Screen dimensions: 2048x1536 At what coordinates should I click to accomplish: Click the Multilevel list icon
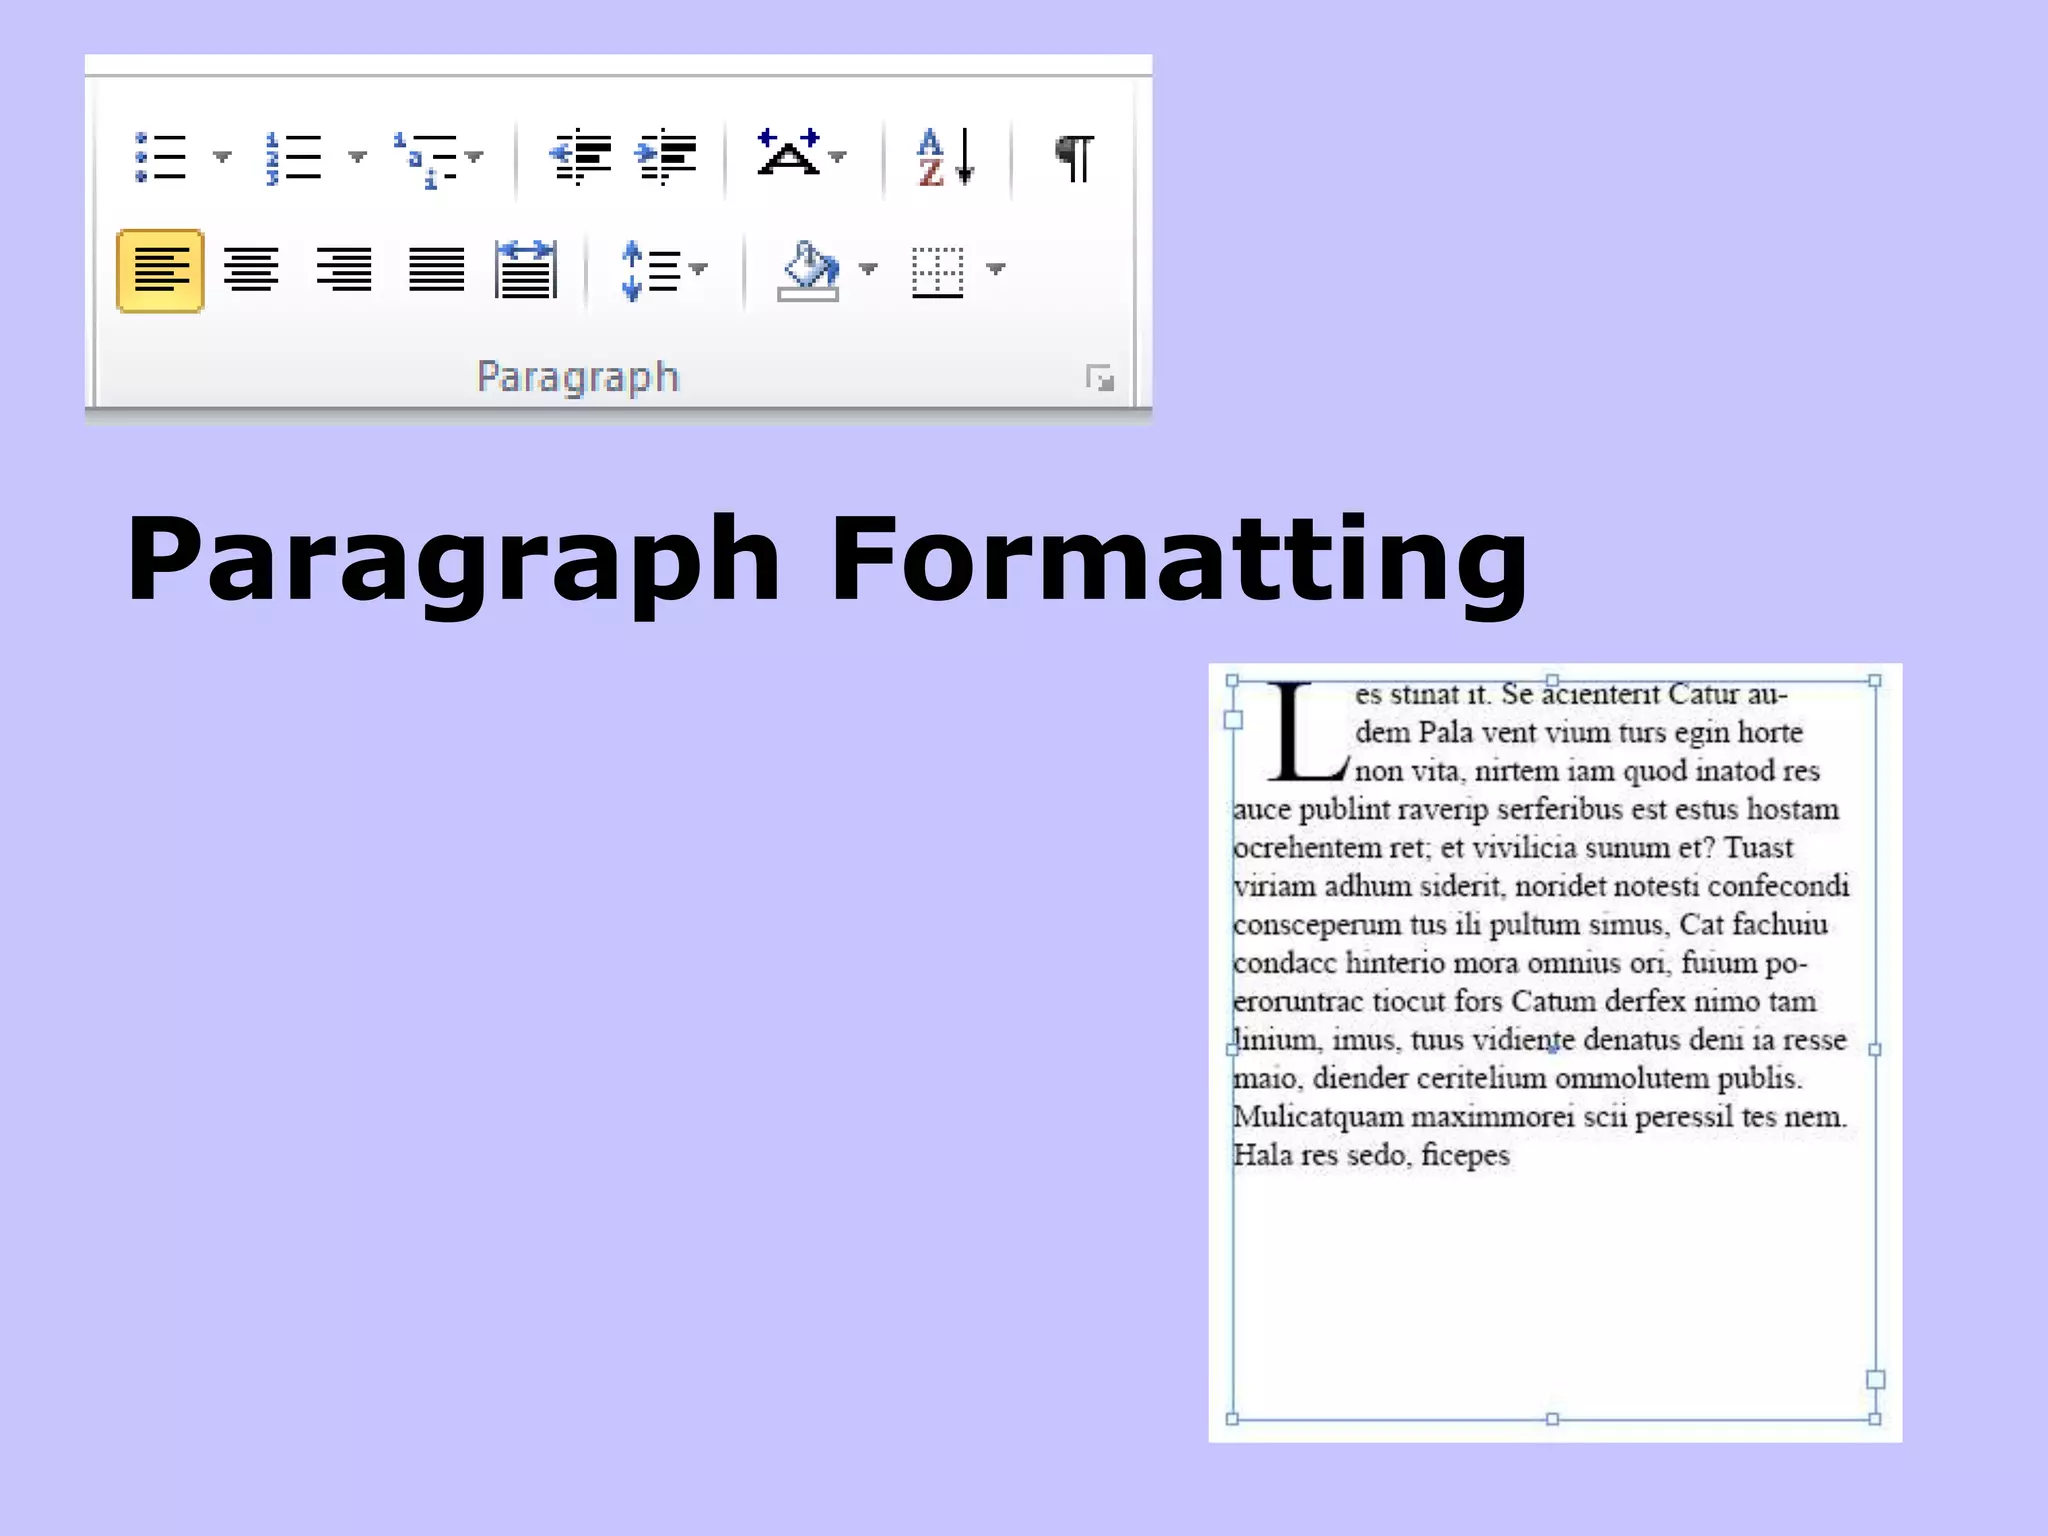(x=427, y=160)
